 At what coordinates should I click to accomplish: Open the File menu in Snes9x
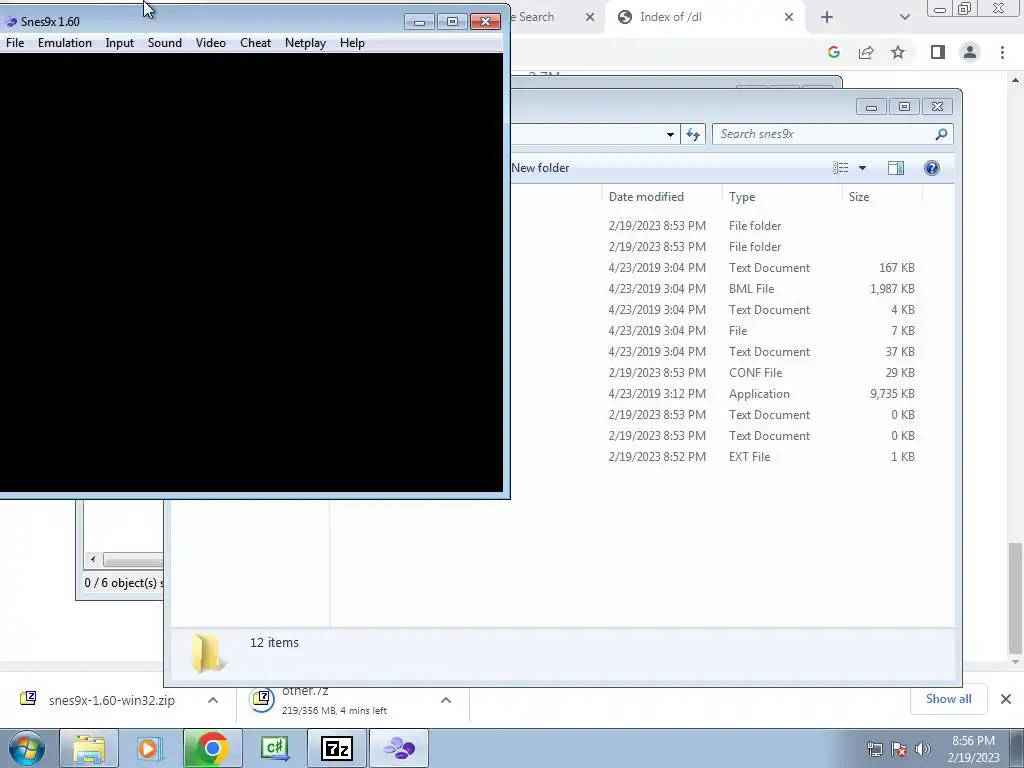[x=15, y=43]
